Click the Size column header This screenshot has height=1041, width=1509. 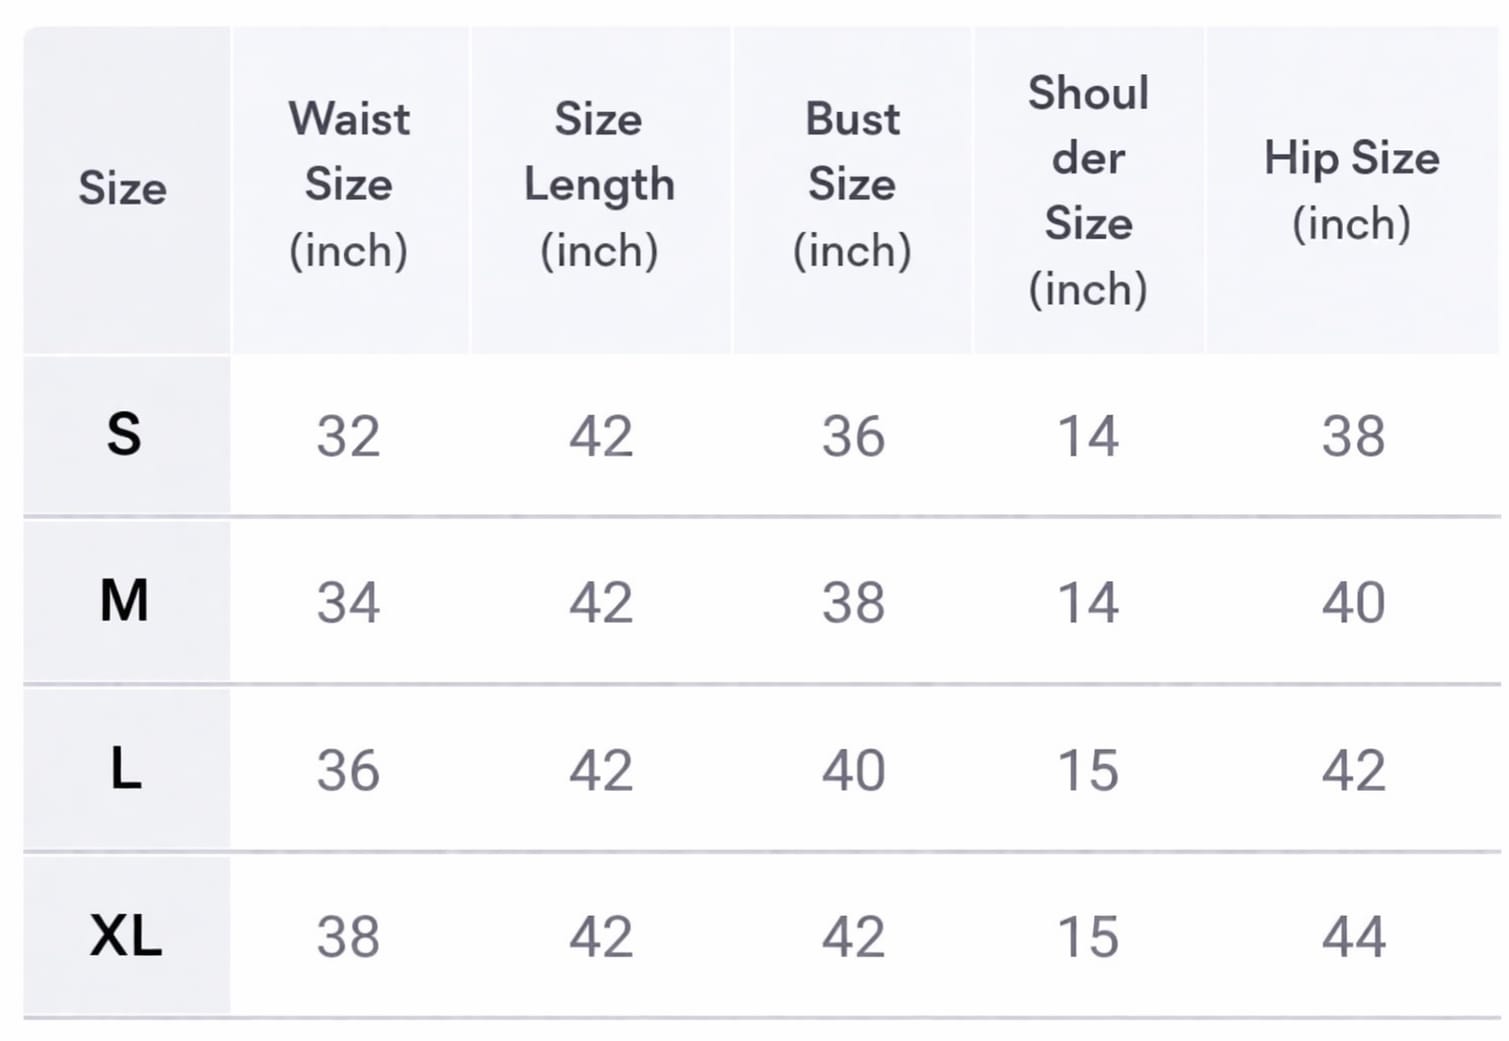click(123, 188)
